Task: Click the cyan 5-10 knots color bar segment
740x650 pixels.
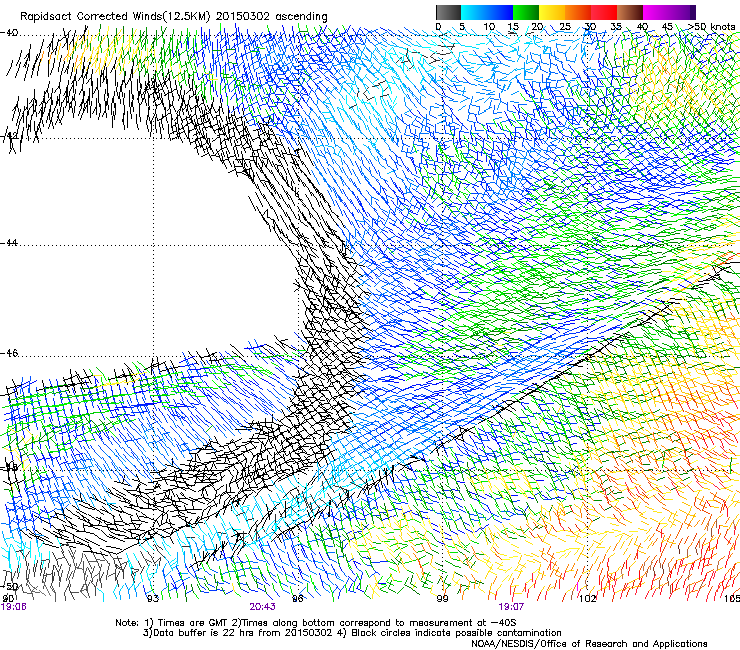Action: [x=474, y=12]
